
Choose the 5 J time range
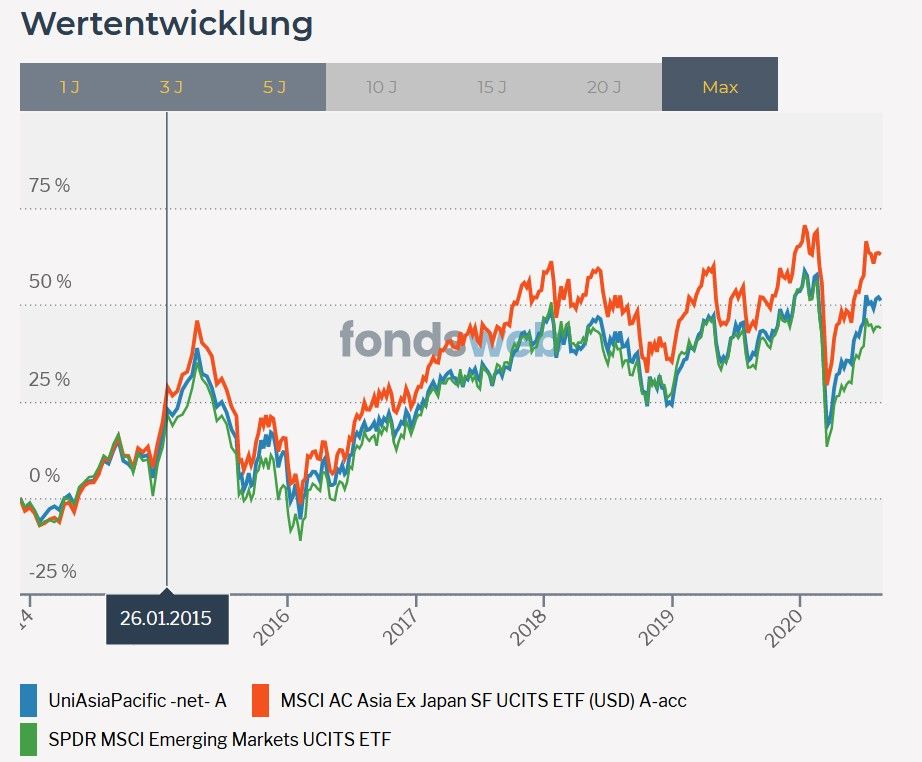pos(274,87)
